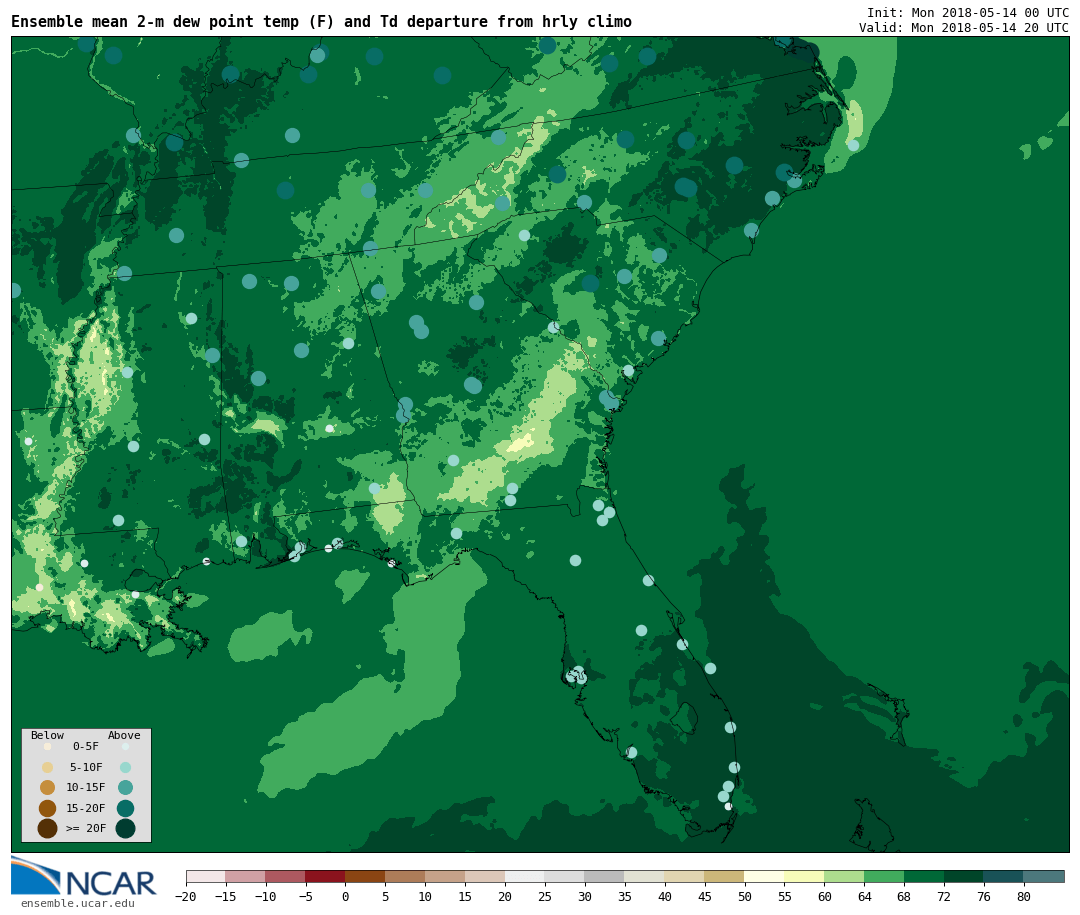Pick the gold color segment between 45 and 50
Screen dimensions: 1080x915
coord(725,876)
